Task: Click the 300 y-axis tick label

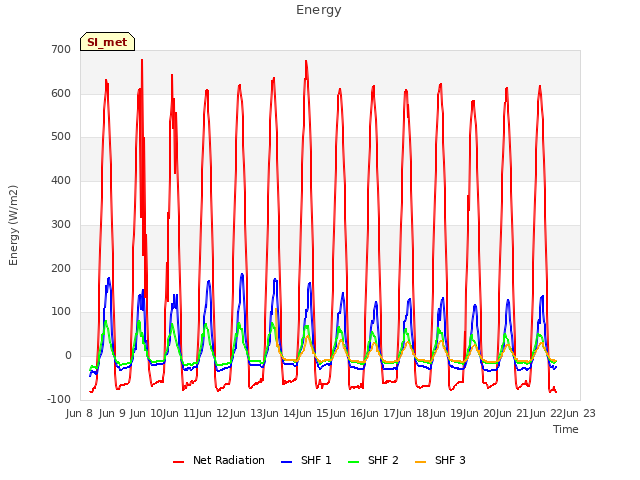Action: 61,224
